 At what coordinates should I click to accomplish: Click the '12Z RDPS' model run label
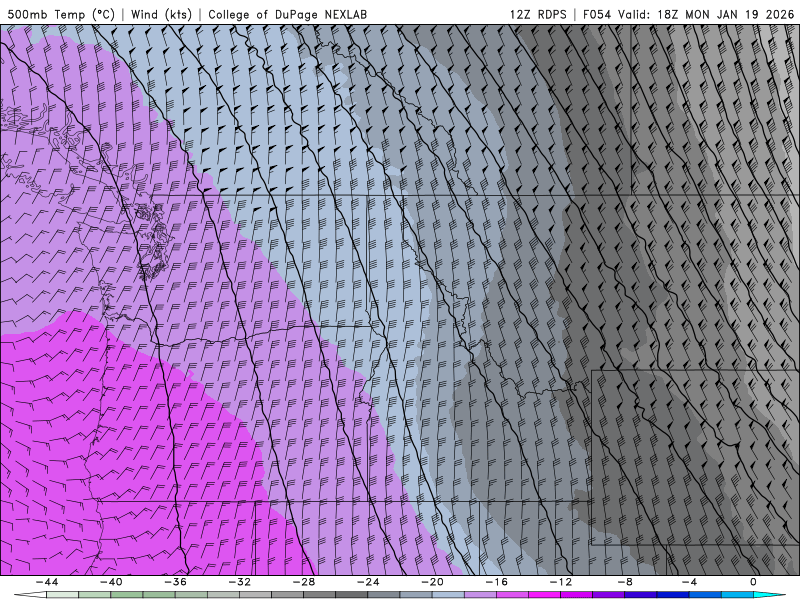(538, 14)
